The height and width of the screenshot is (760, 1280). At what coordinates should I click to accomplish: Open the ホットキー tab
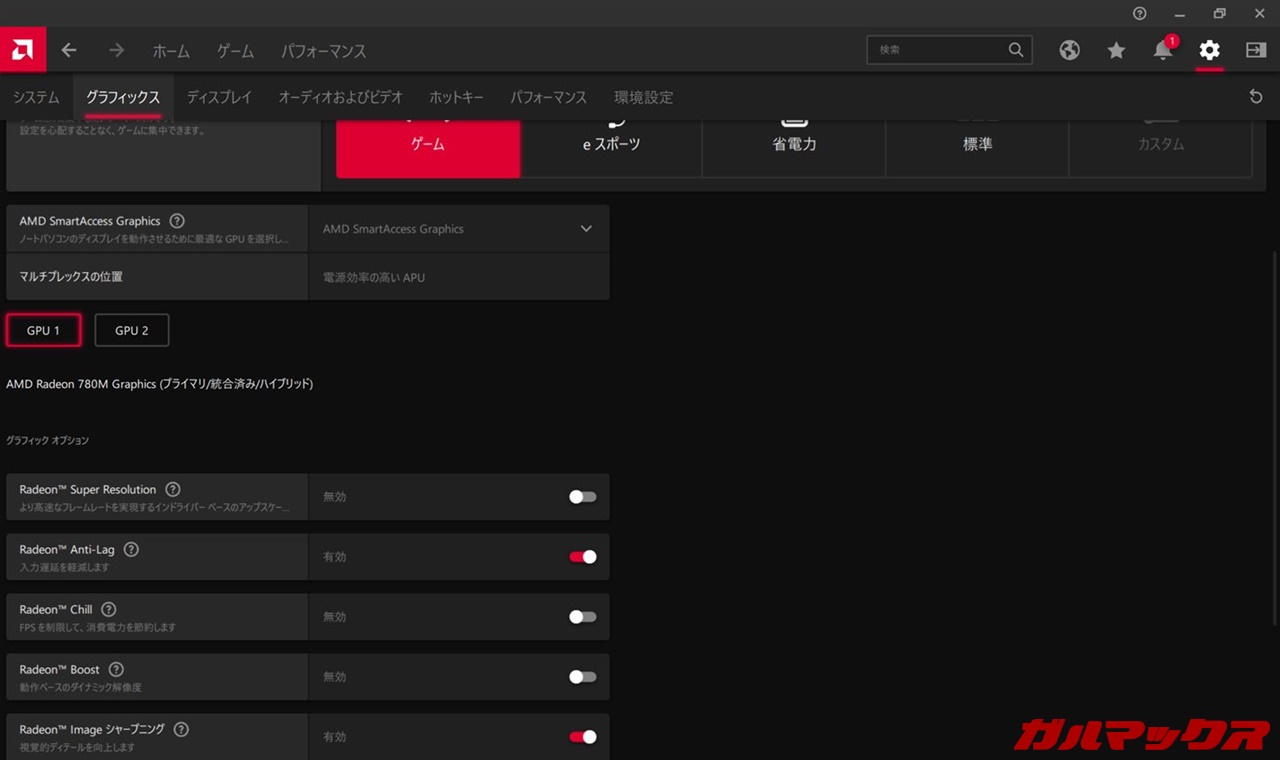pyautogui.click(x=456, y=97)
